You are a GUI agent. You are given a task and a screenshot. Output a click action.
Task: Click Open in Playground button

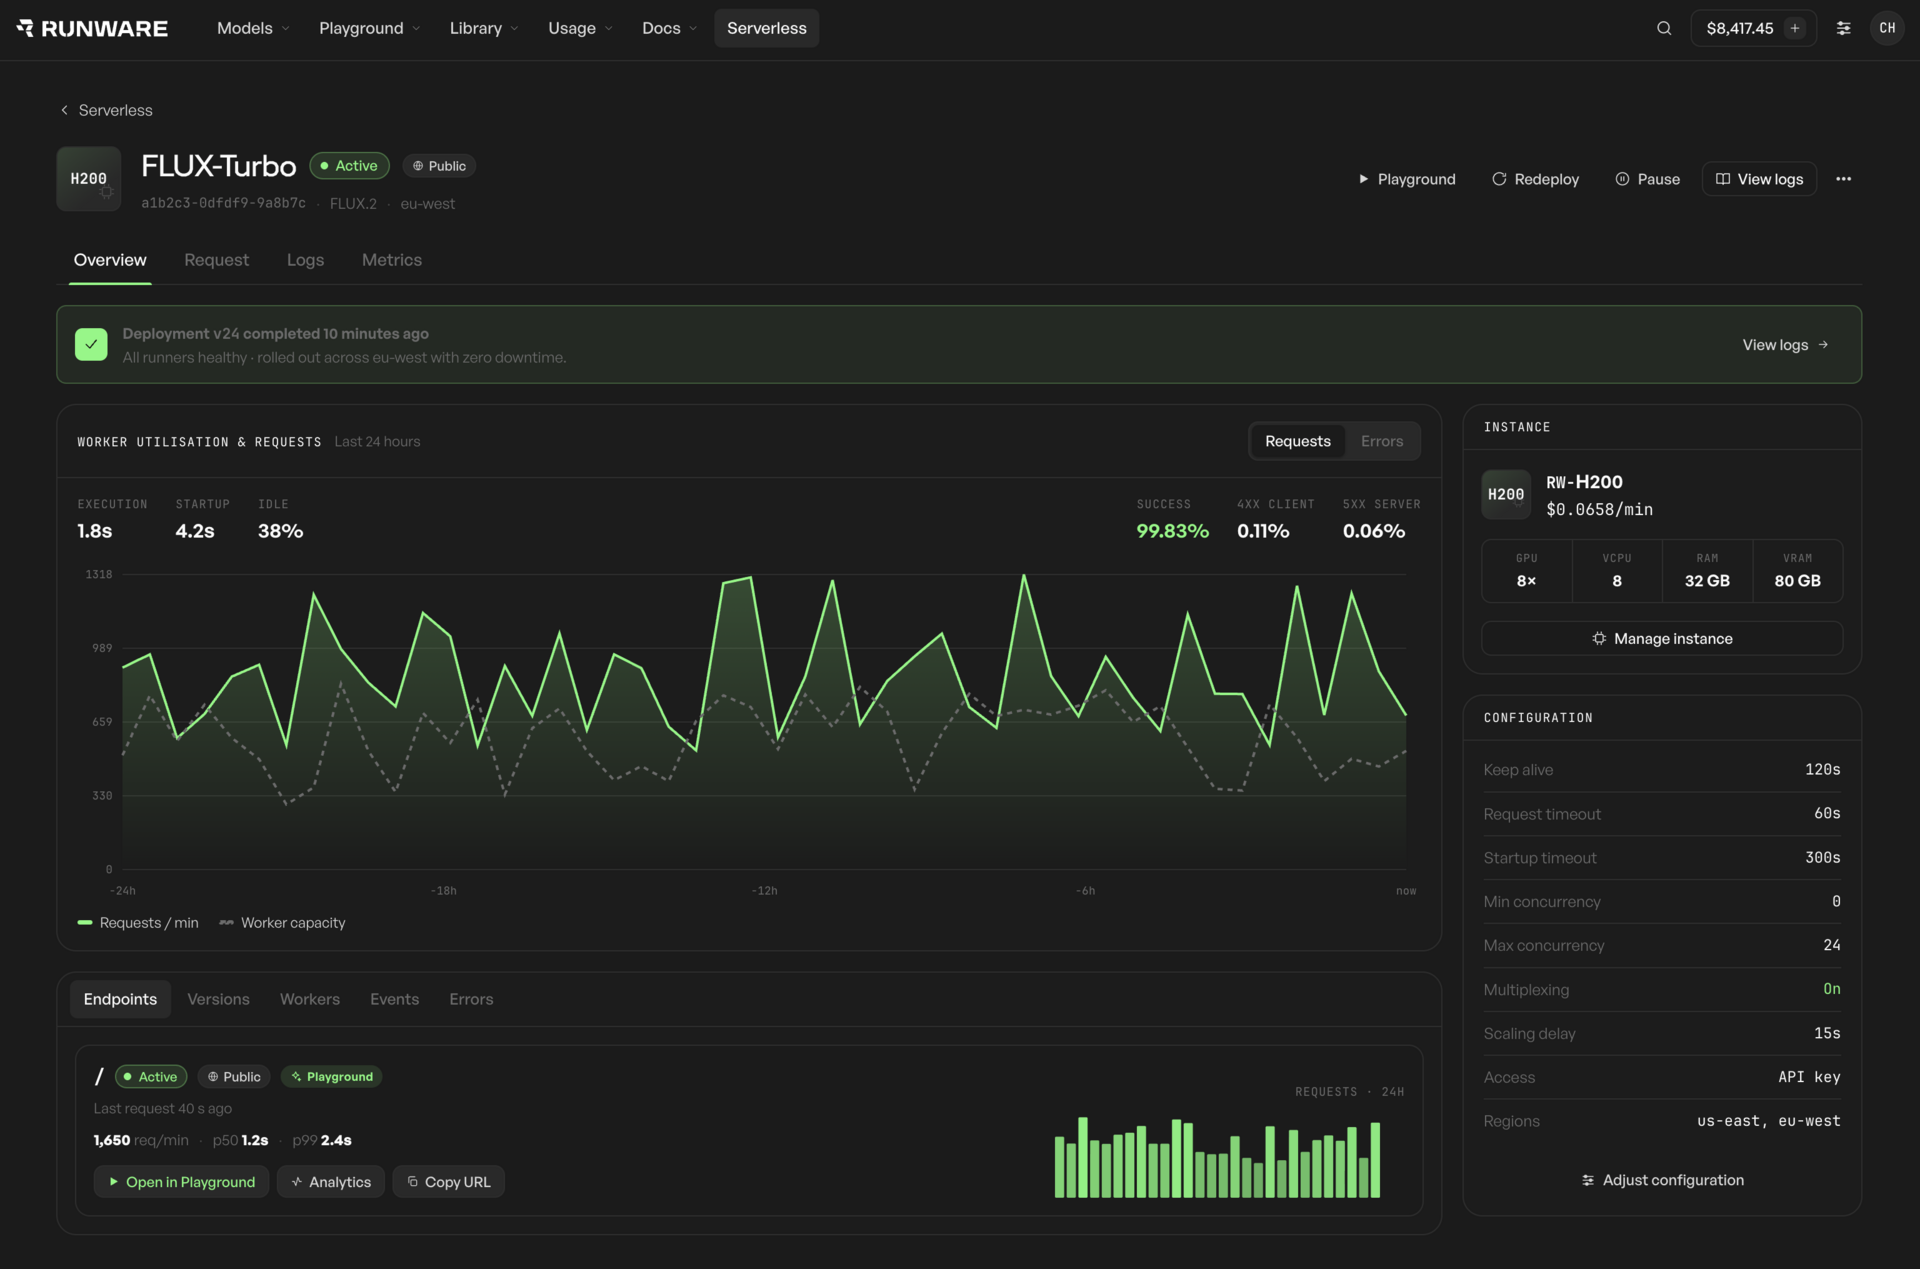tap(181, 1182)
